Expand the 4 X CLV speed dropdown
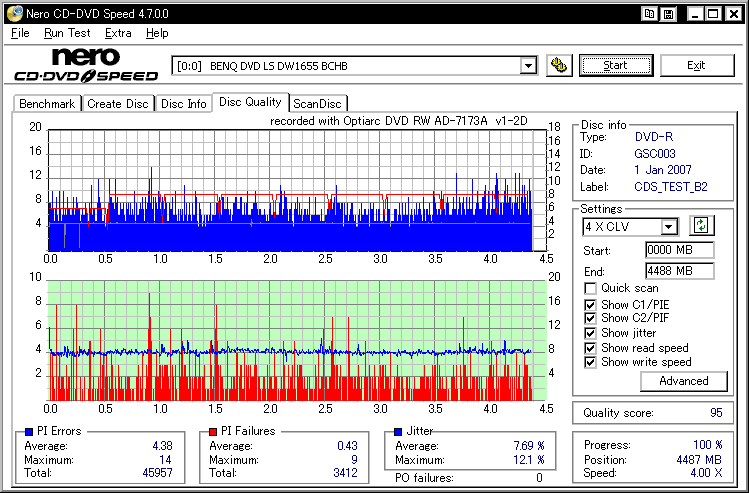 click(x=670, y=226)
